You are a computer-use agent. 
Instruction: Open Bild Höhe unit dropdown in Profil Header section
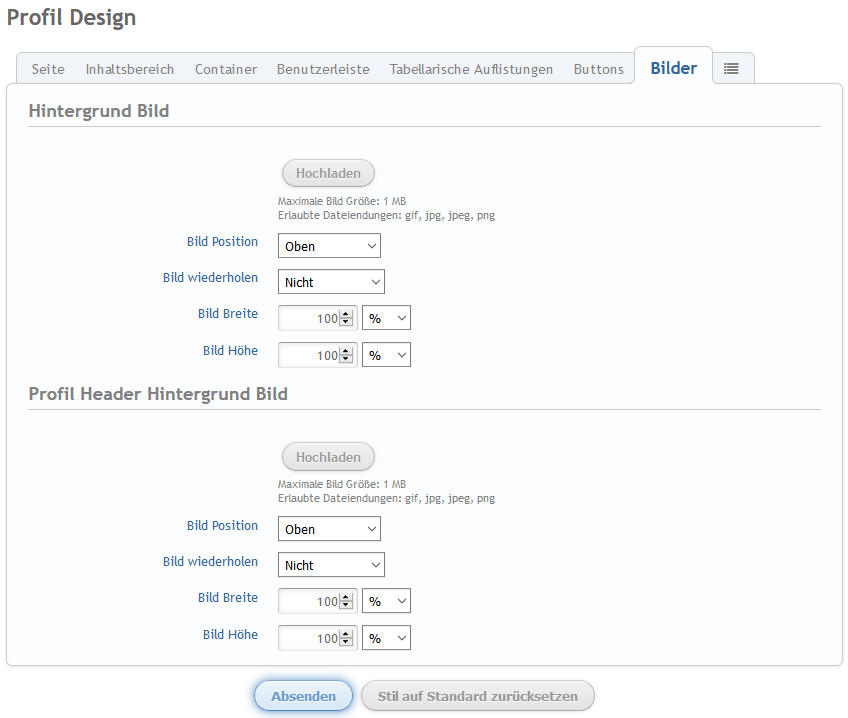click(x=386, y=638)
